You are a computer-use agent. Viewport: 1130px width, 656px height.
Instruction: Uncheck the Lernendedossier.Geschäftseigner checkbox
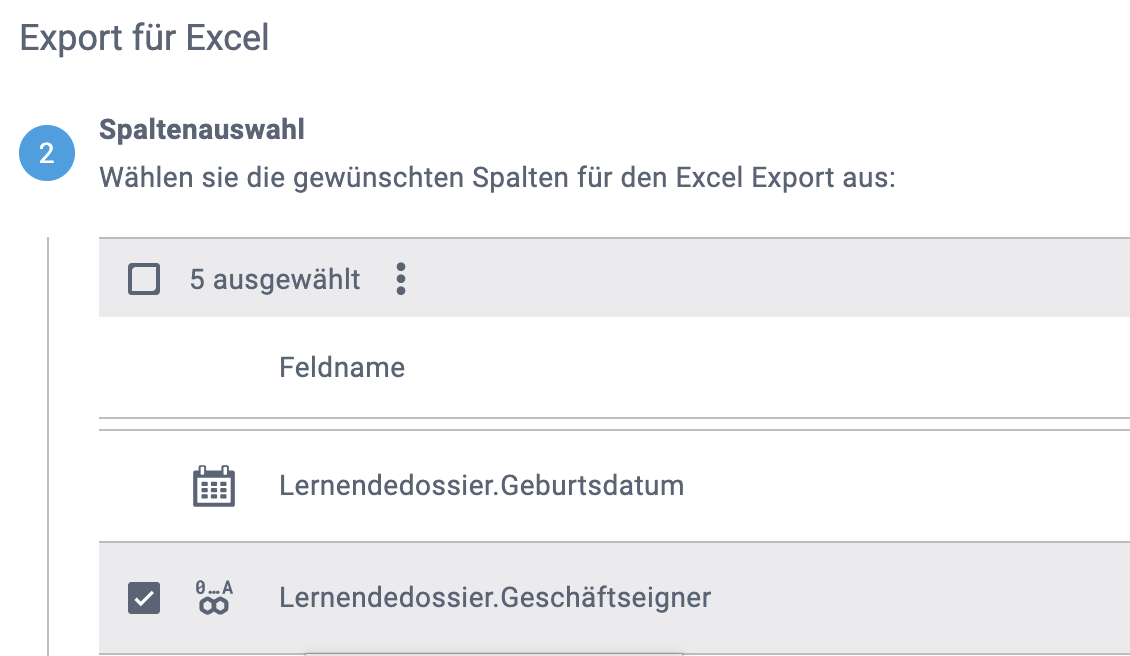144,598
